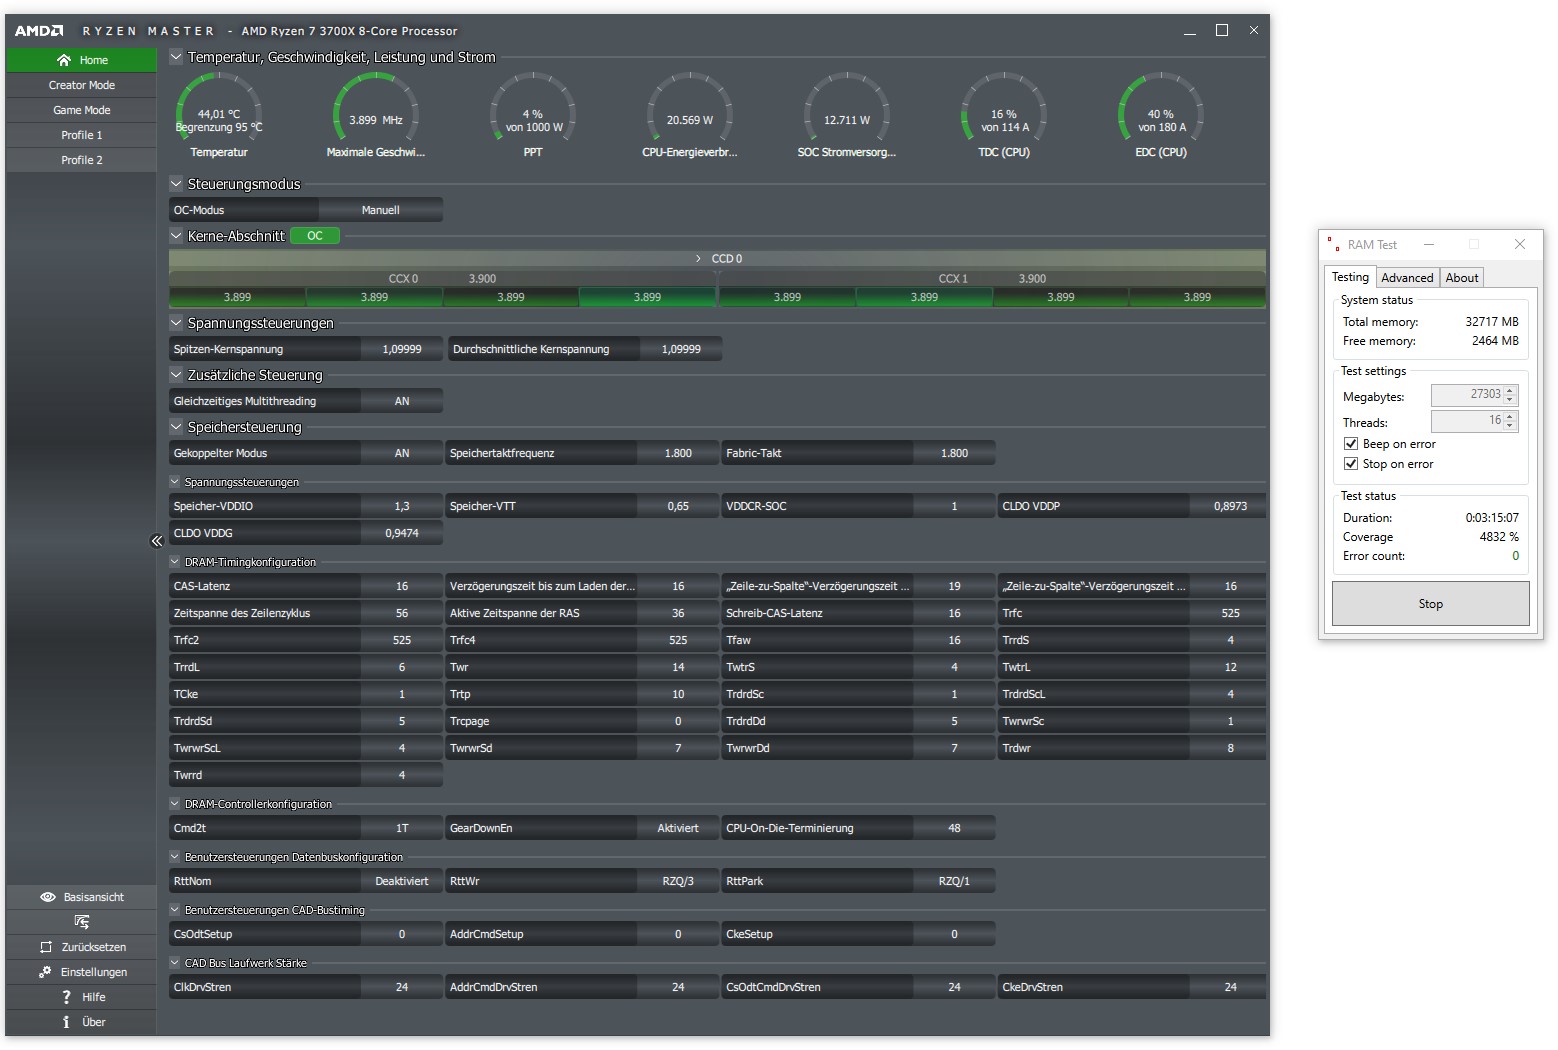Viewport: 1558px width, 1050px height.
Task: Toggle Stop on error checkbox
Action: (1351, 464)
